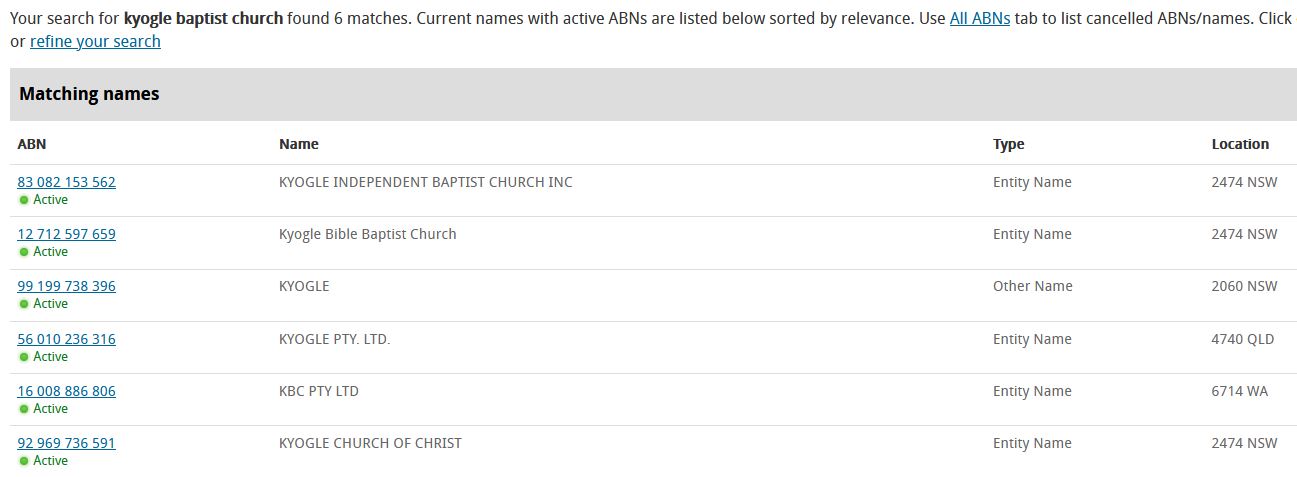Click green Active icon for Kyogle Bible Baptist
This screenshot has width=1297, height=477.
pos(24,252)
